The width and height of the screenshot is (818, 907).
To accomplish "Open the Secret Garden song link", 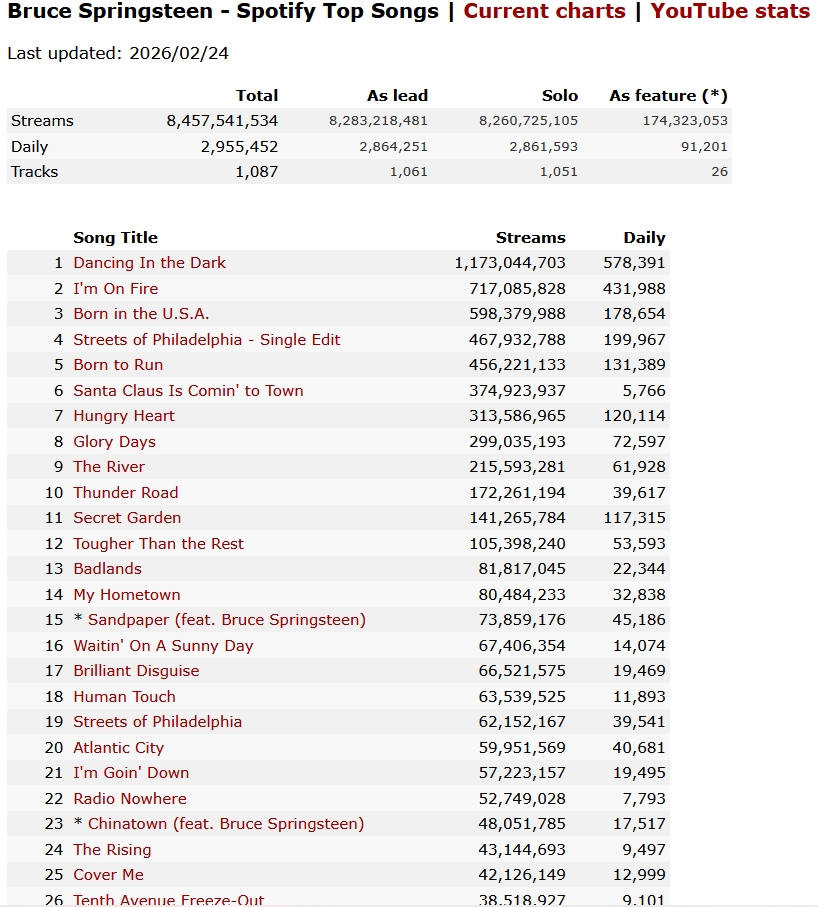I will (127, 518).
